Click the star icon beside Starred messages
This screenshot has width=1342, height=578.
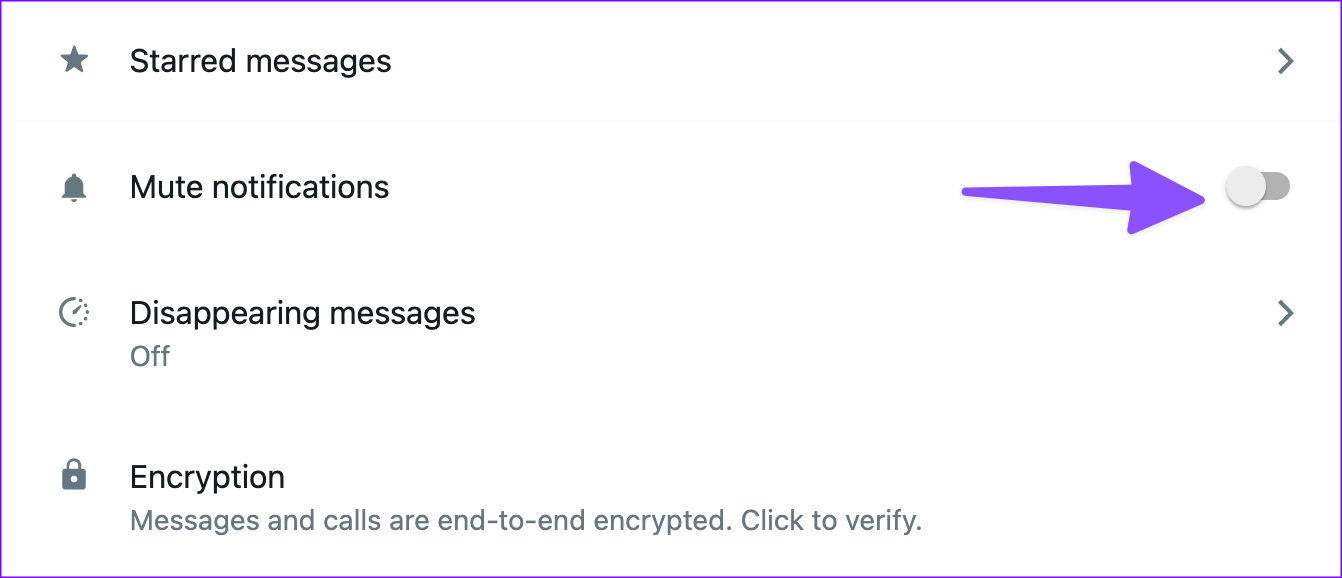[x=74, y=61]
